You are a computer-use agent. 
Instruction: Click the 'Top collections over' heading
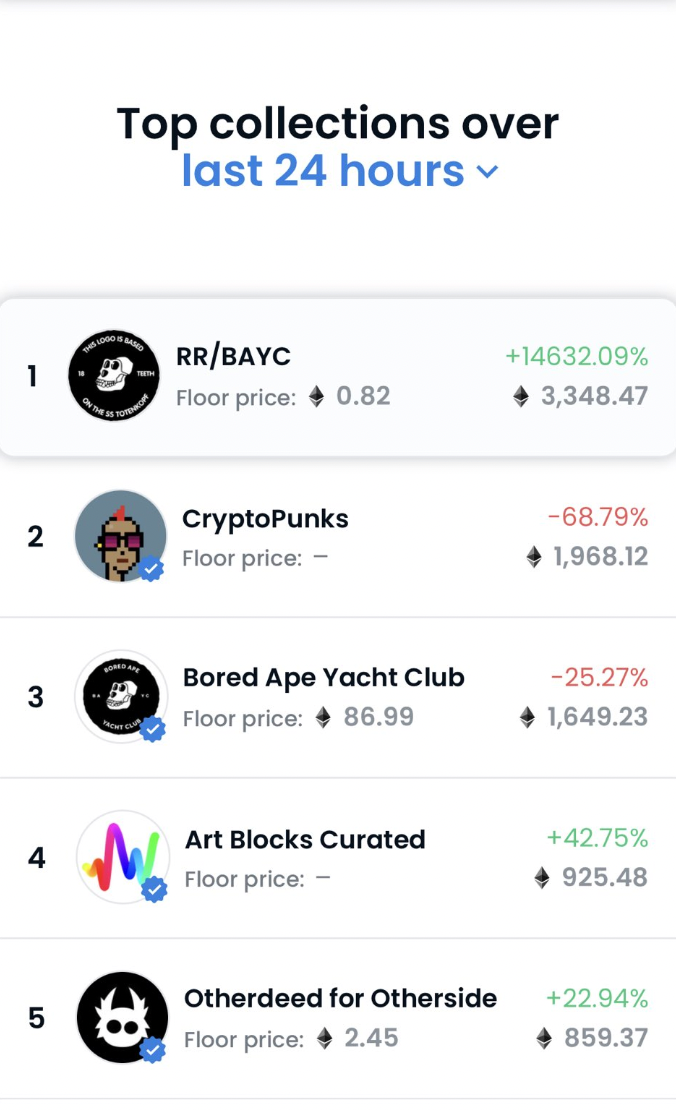tap(338, 123)
